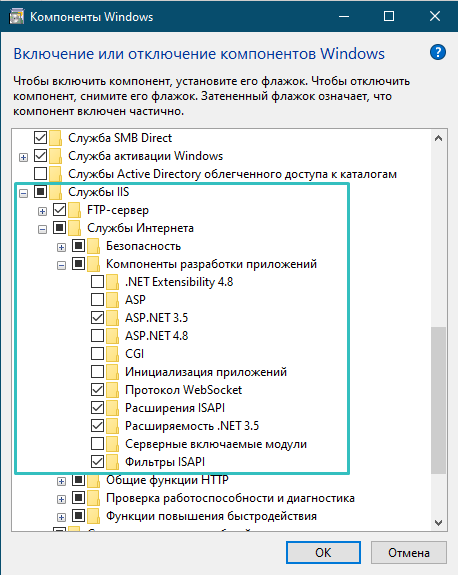
Task: Select the folder icon beside Службы IIS
Action: (55, 192)
